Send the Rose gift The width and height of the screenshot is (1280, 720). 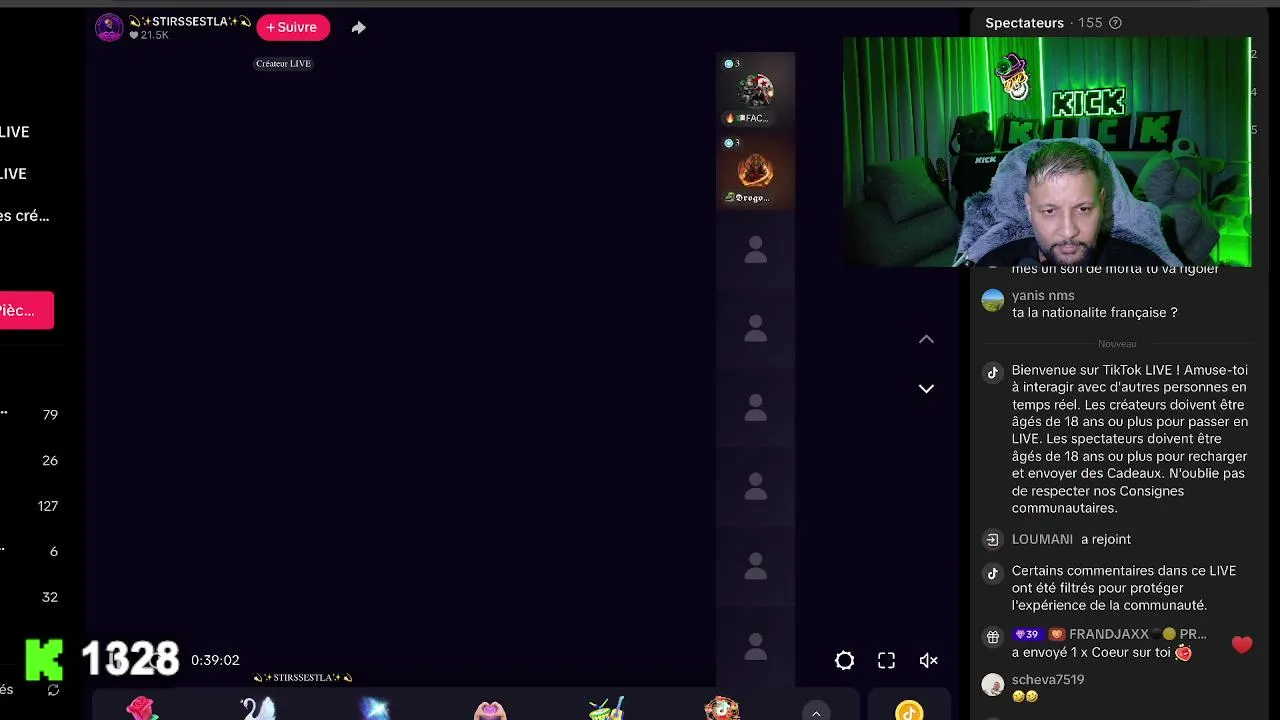[142, 708]
